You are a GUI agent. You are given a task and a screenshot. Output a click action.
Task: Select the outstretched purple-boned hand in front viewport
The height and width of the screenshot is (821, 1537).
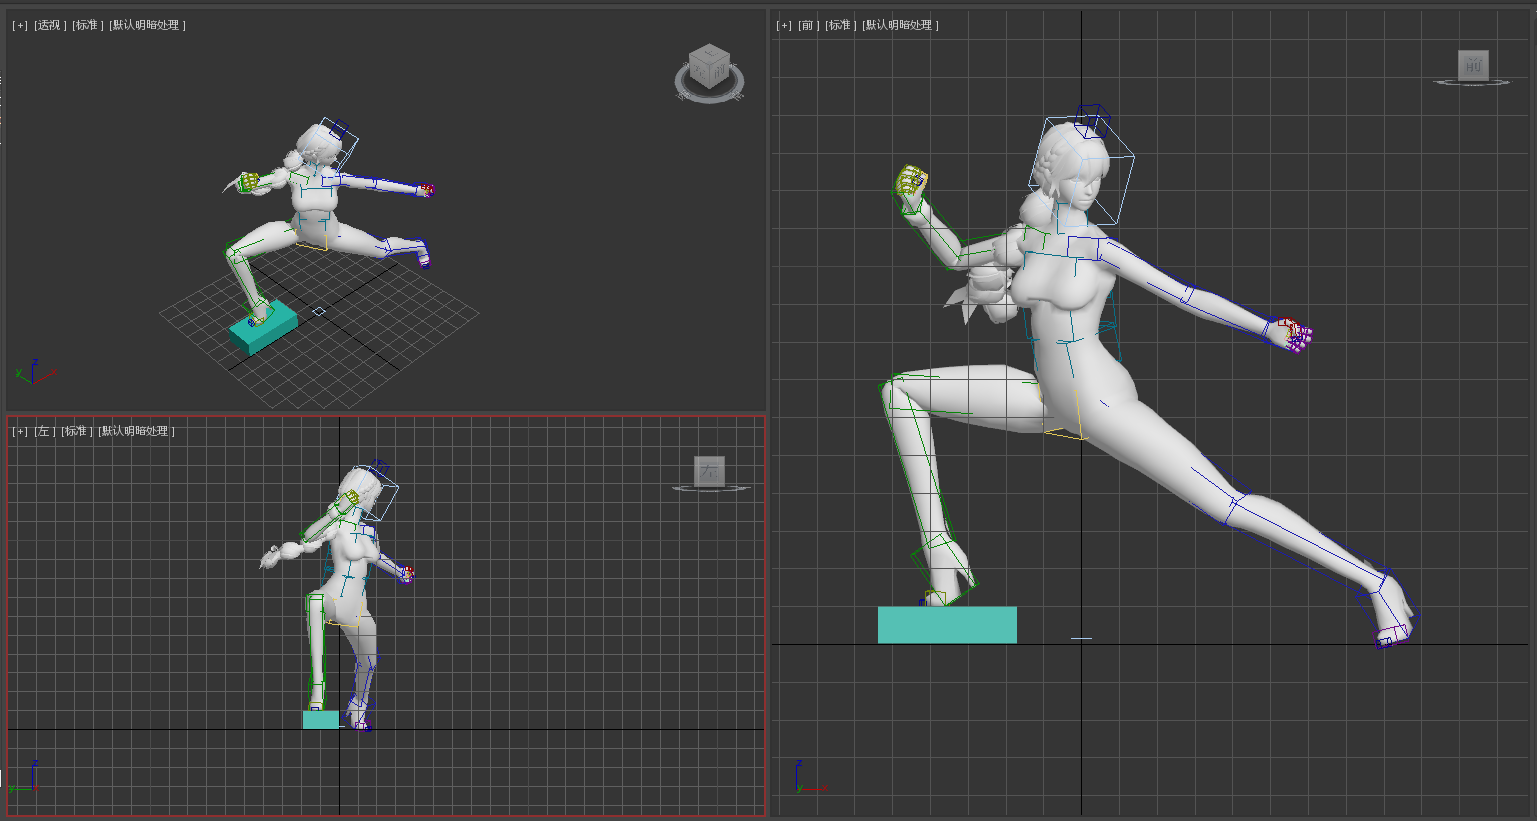[x=1294, y=335]
